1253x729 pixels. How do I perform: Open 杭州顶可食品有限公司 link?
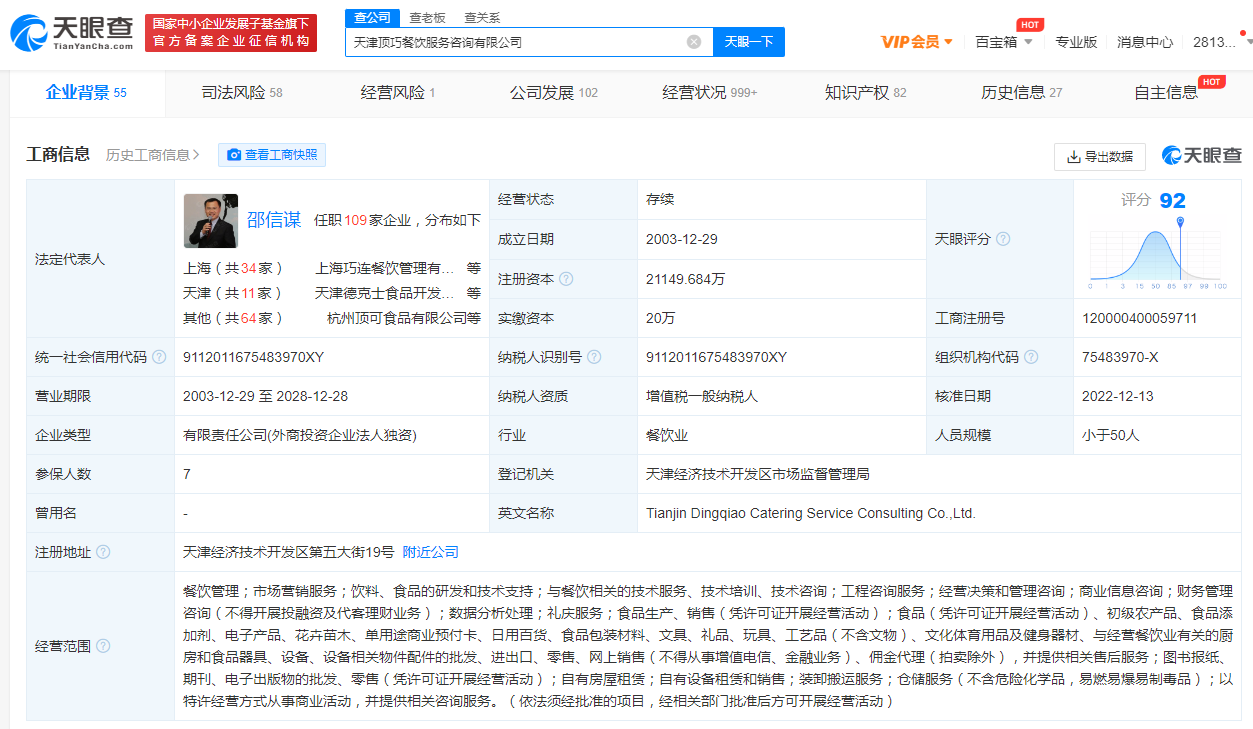tap(397, 318)
